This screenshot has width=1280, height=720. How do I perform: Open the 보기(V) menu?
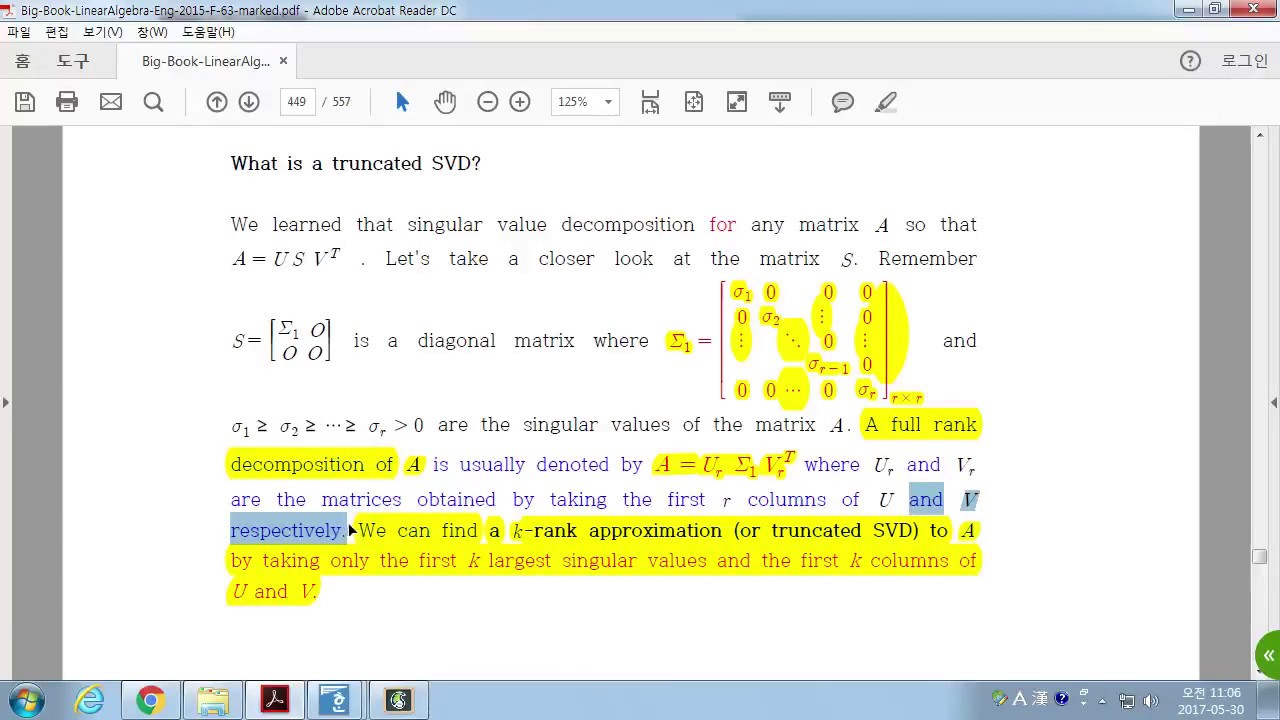click(x=102, y=32)
